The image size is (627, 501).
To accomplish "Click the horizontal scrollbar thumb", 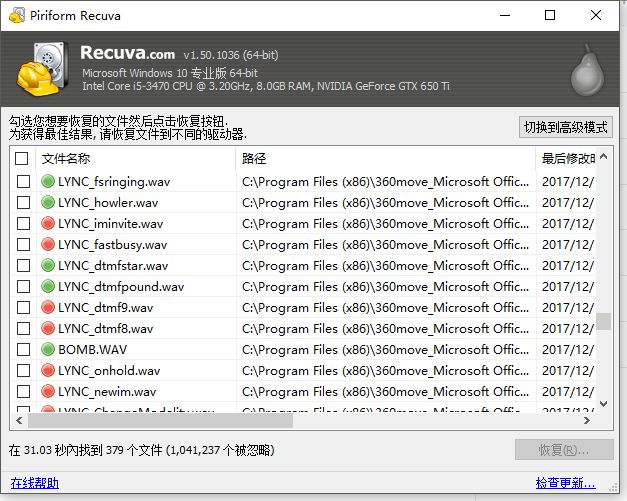I will pos(160,420).
